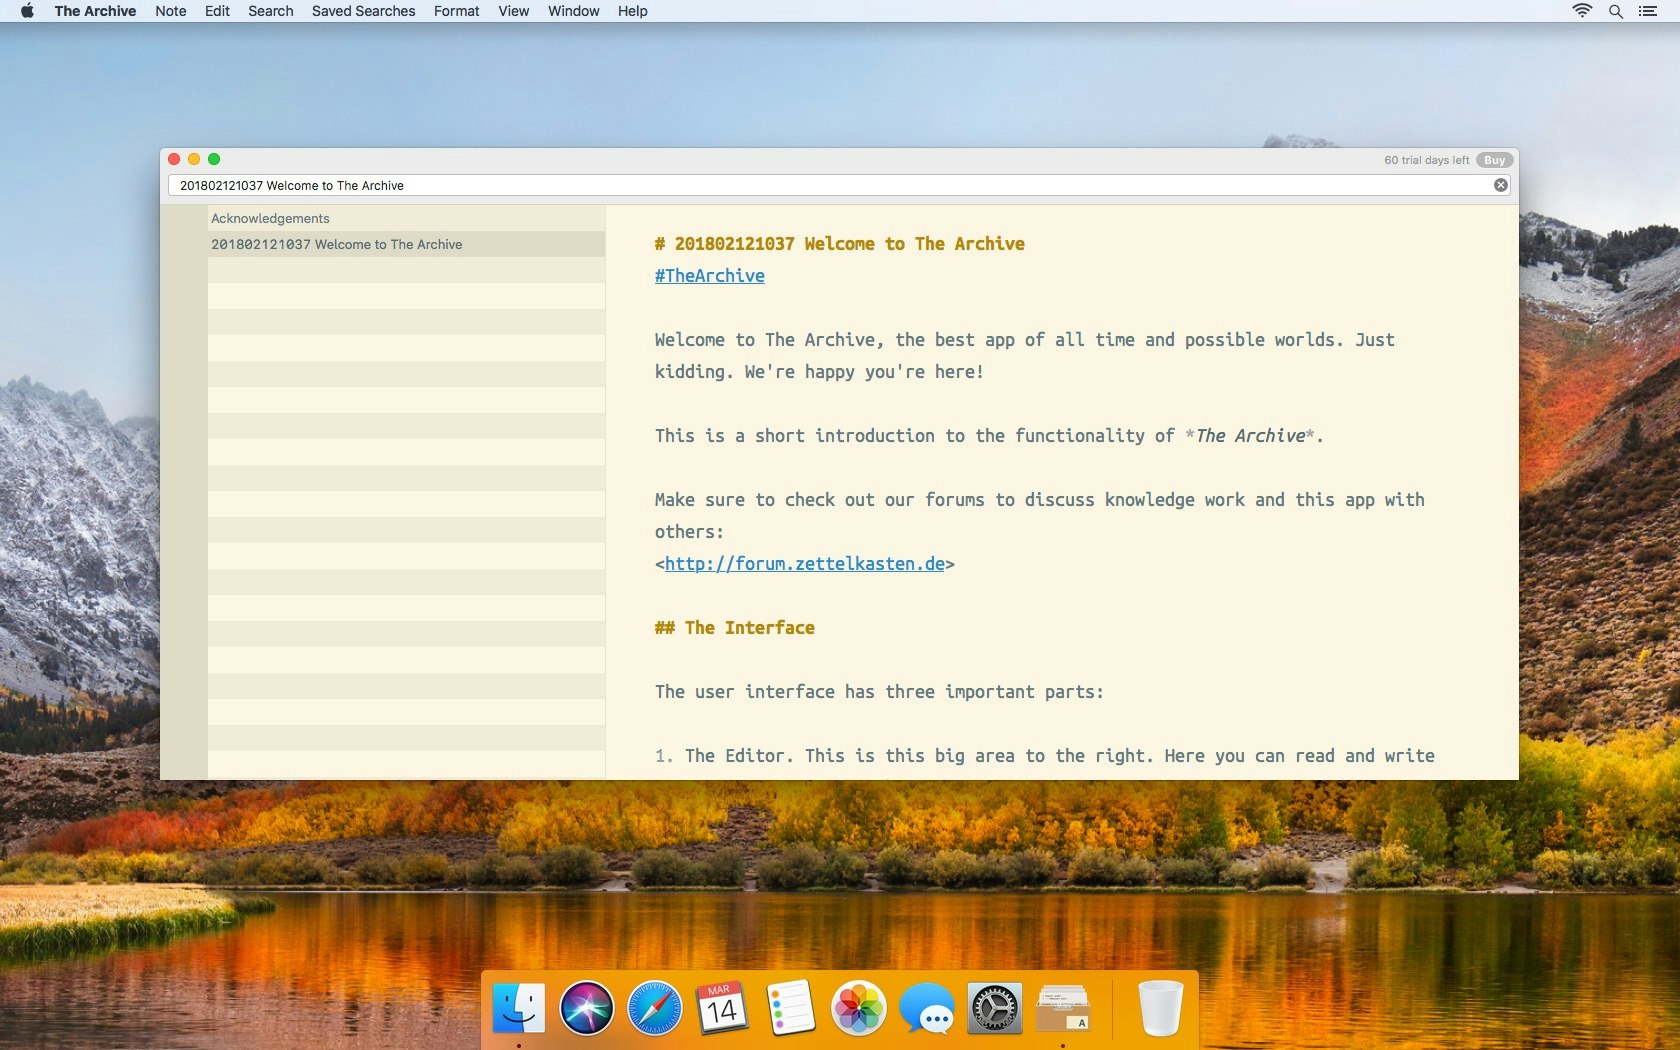Open the Calendar app in the dock
The width and height of the screenshot is (1680, 1050).
pos(722,1007)
